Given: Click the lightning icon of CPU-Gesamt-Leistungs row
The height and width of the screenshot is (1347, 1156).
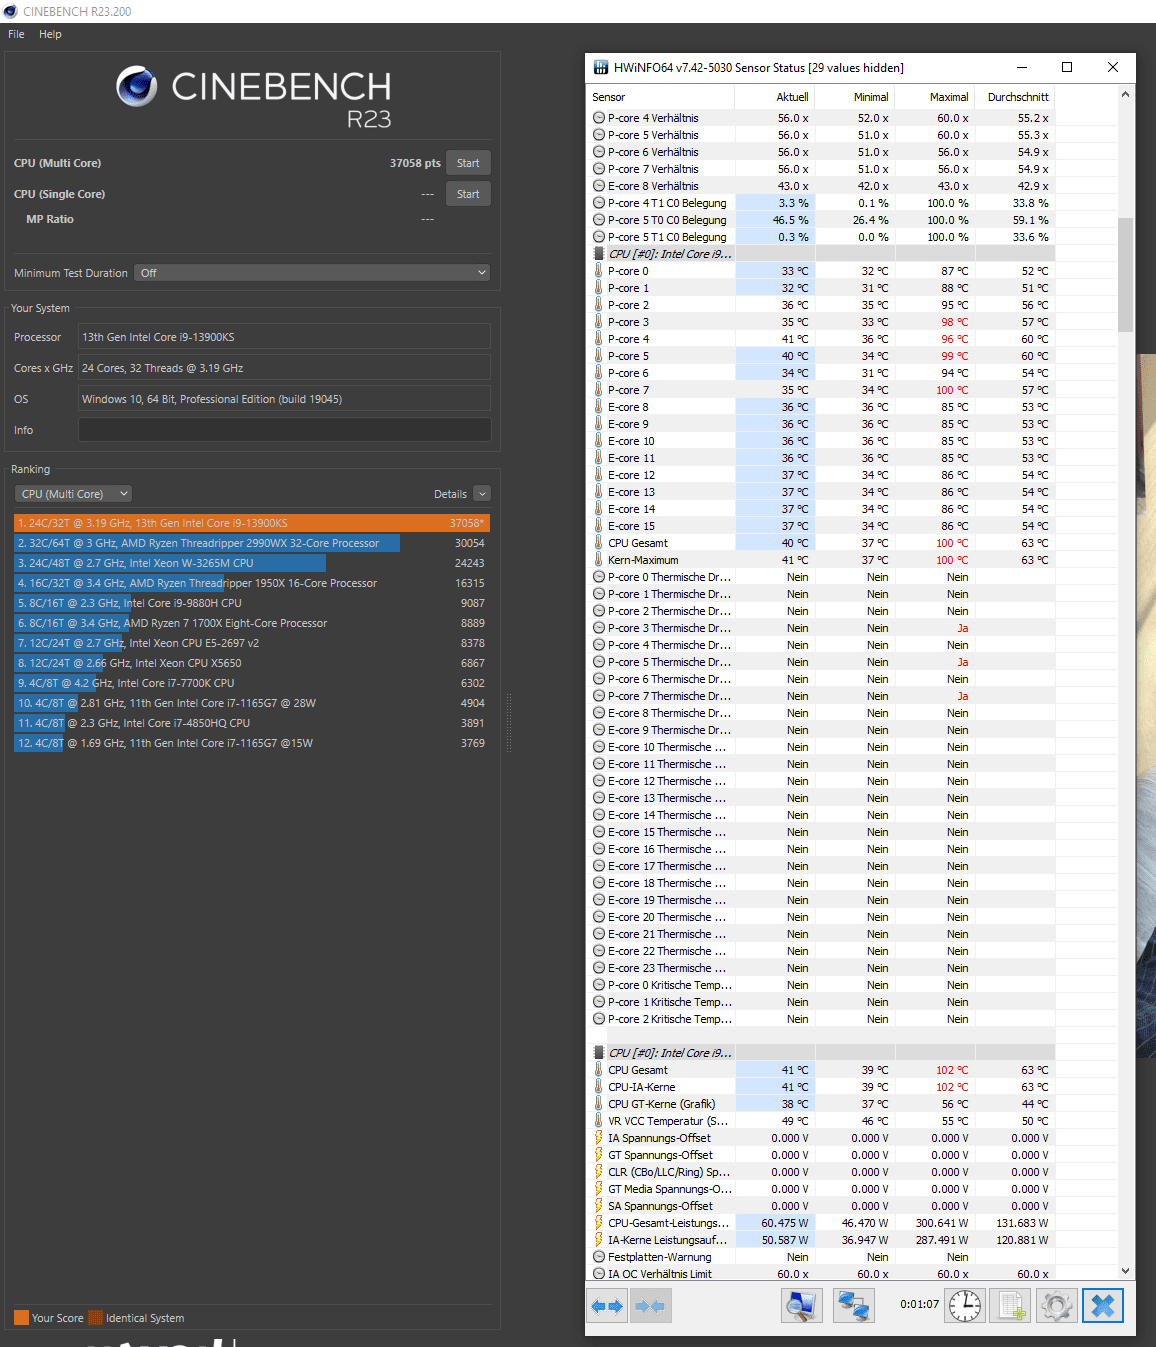Looking at the screenshot, I should pyautogui.click(x=599, y=1223).
